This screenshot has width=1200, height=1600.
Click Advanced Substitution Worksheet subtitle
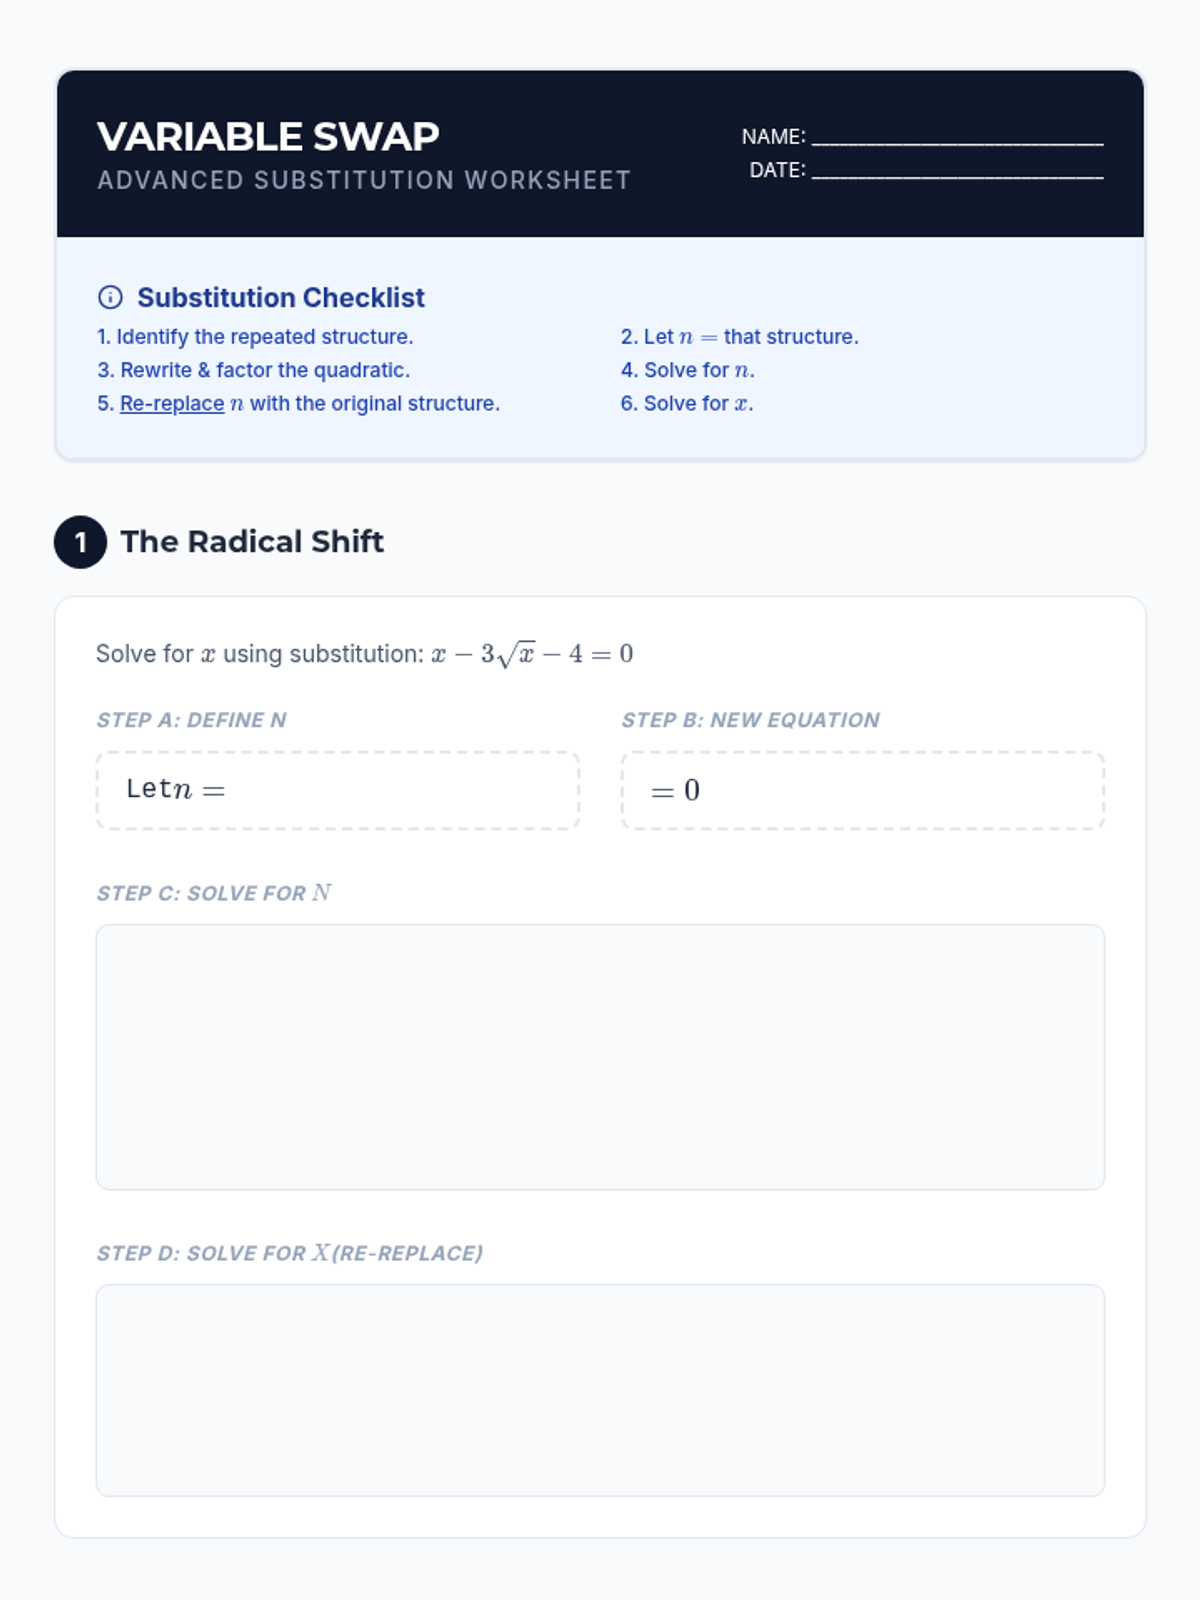(x=364, y=180)
